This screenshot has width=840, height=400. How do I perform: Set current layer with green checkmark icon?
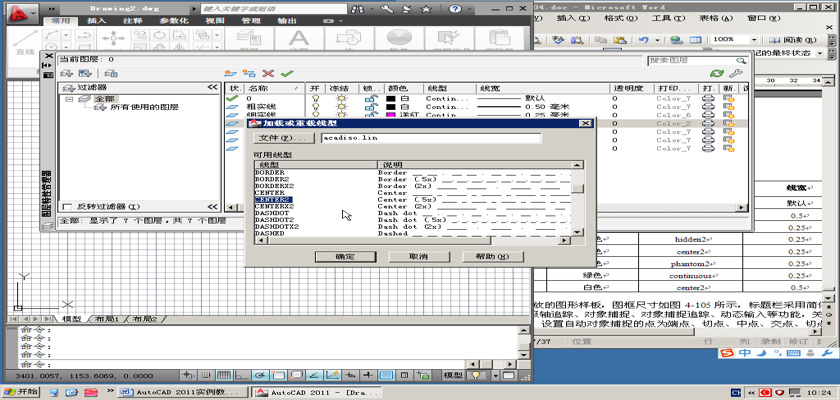pyautogui.click(x=287, y=73)
